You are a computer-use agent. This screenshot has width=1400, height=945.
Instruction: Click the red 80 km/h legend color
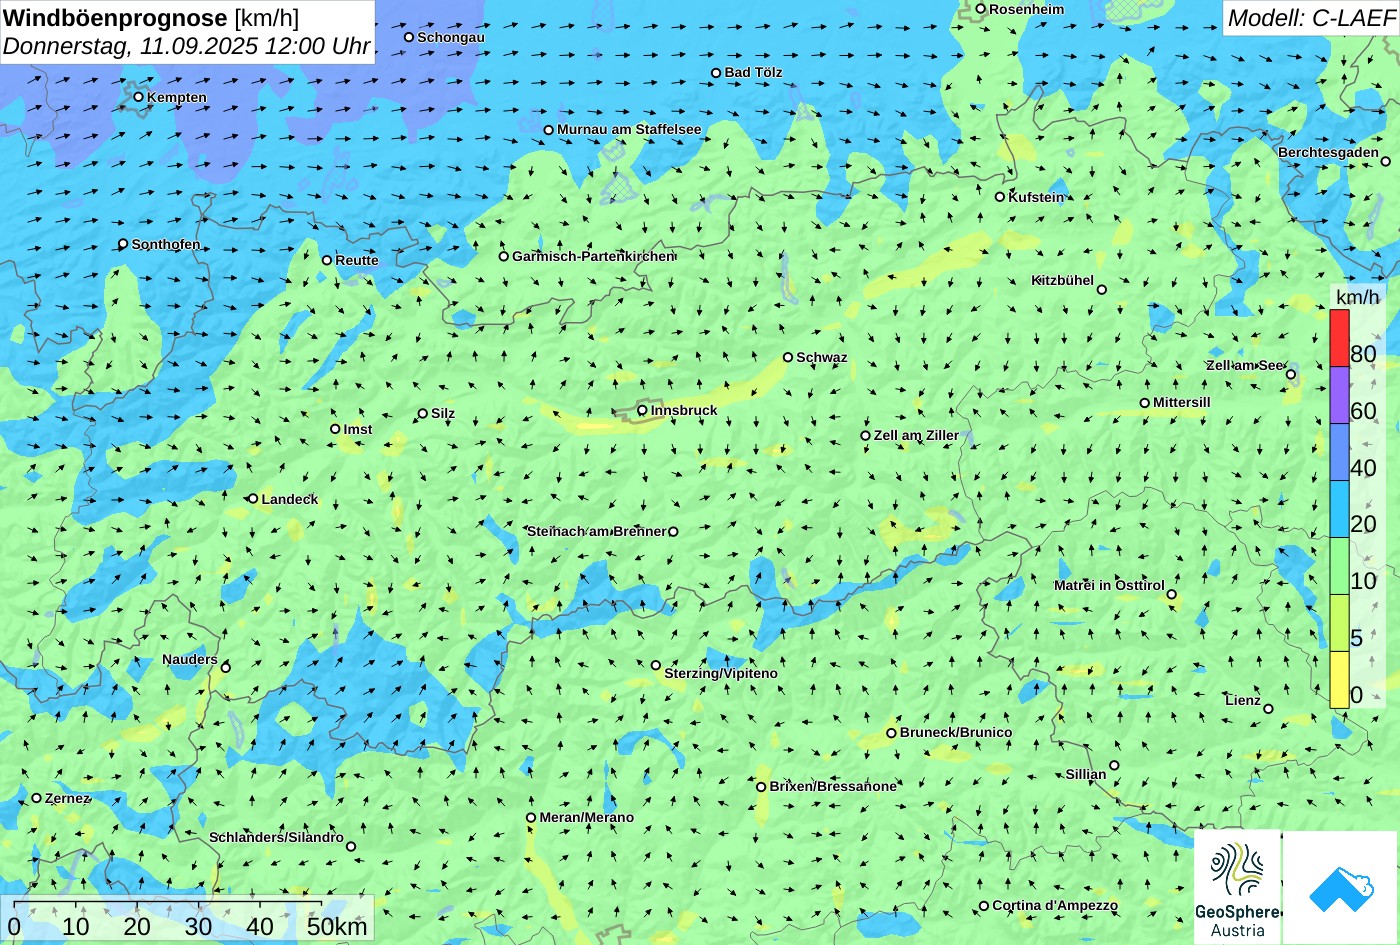(1339, 338)
